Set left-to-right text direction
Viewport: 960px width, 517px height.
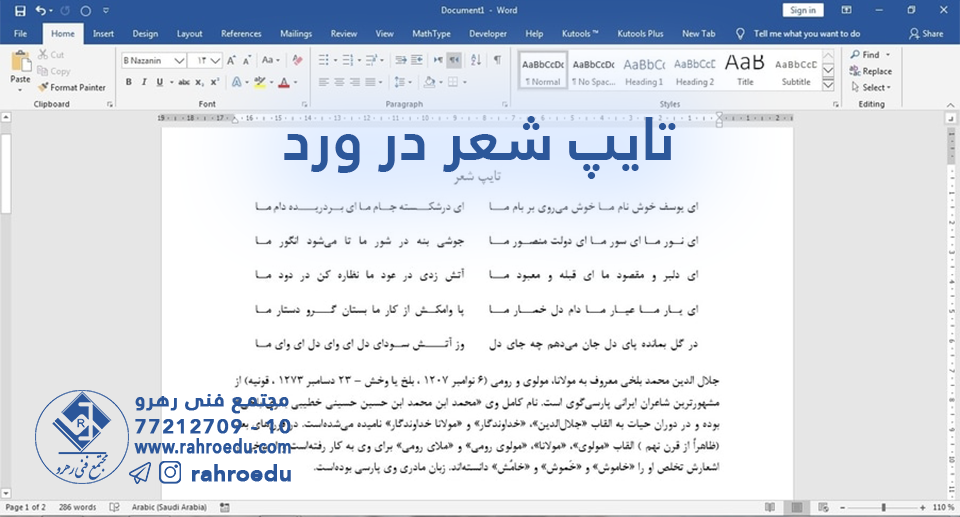[x=438, y=60]
